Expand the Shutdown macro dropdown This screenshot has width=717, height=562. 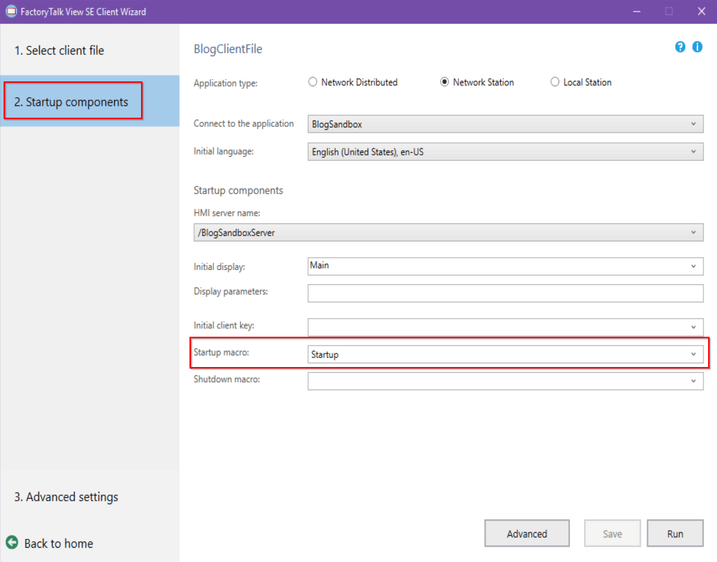point(694,381)
